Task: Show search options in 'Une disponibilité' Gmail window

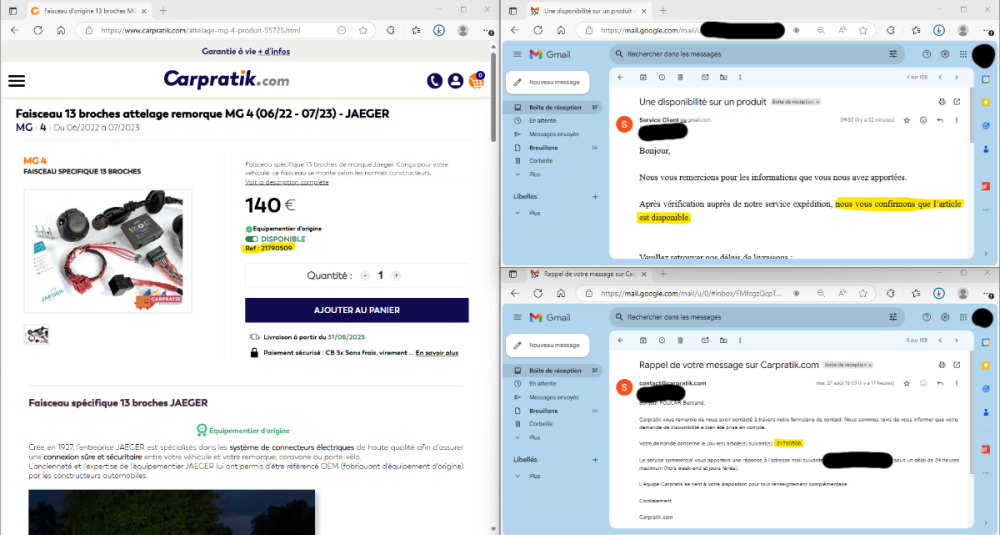Action: [893, 54]
